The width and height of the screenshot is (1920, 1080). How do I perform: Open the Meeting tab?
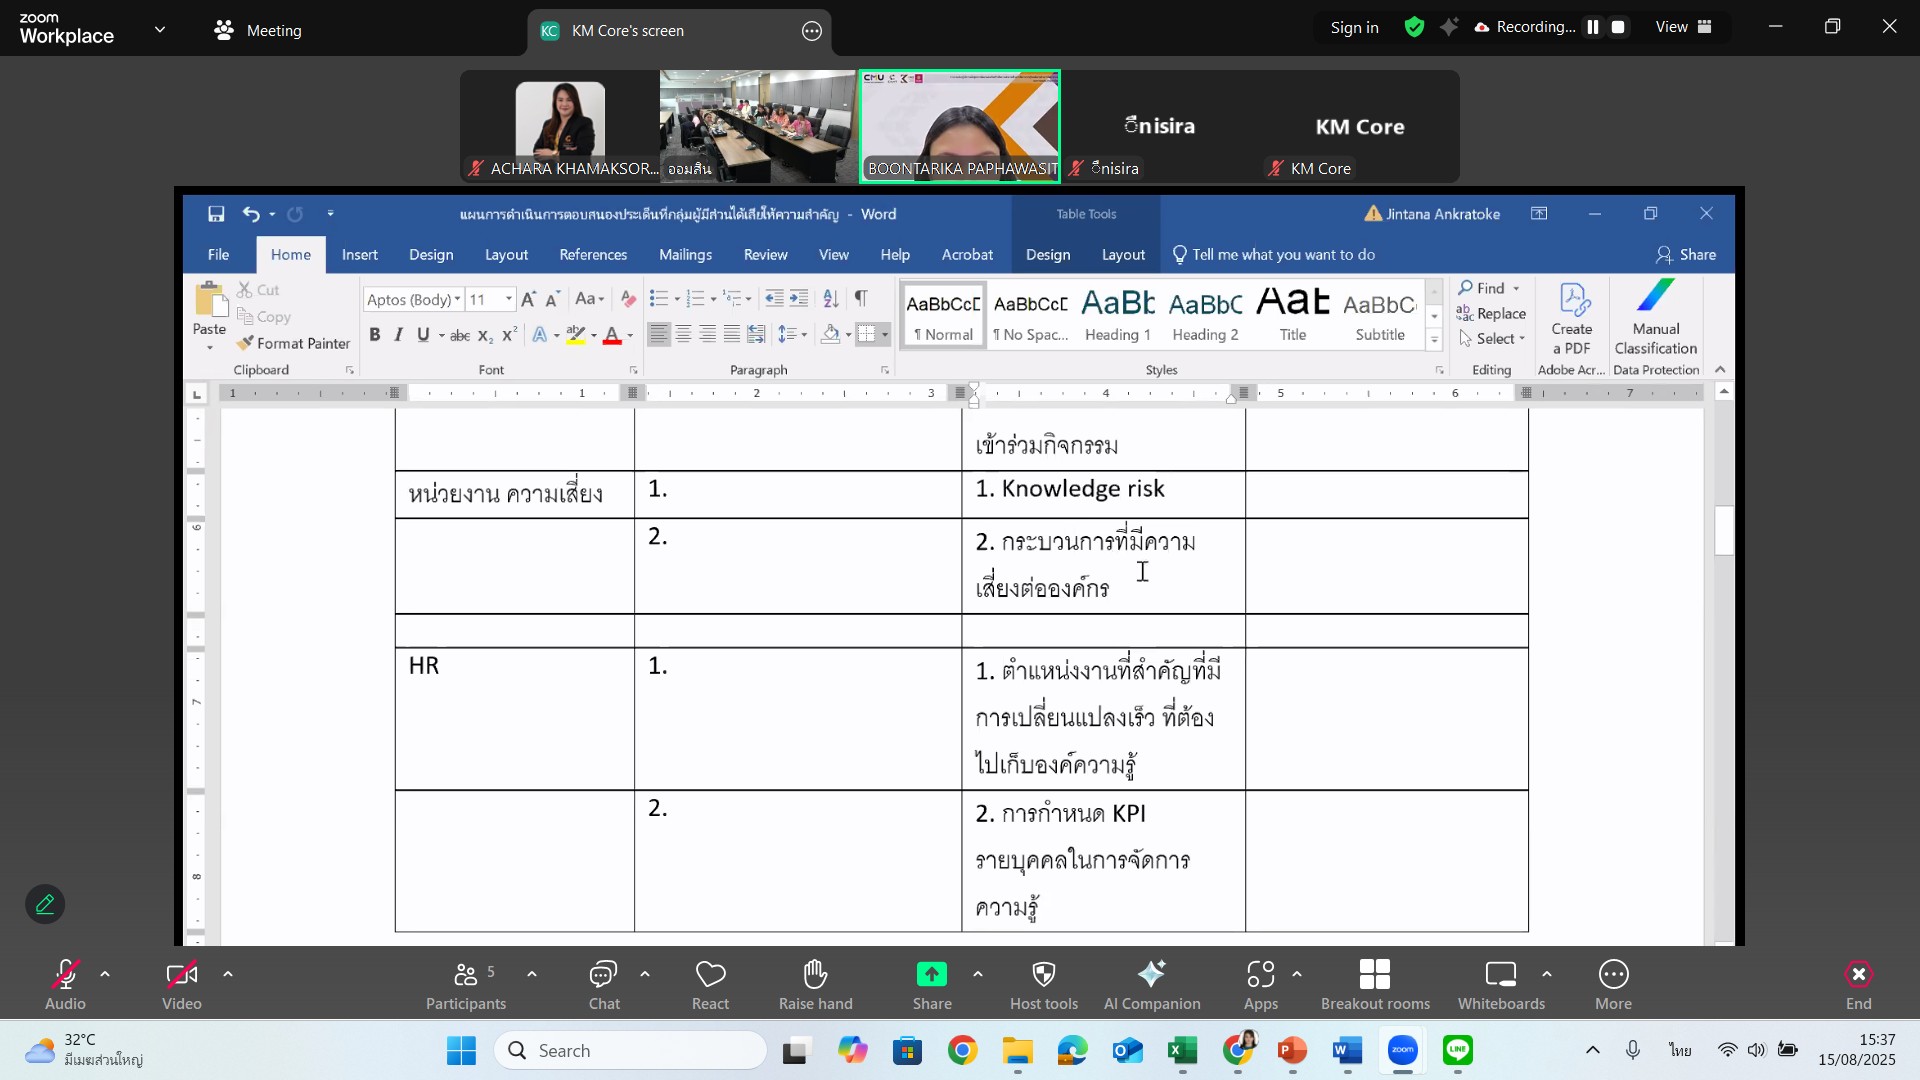coord(258,31)
